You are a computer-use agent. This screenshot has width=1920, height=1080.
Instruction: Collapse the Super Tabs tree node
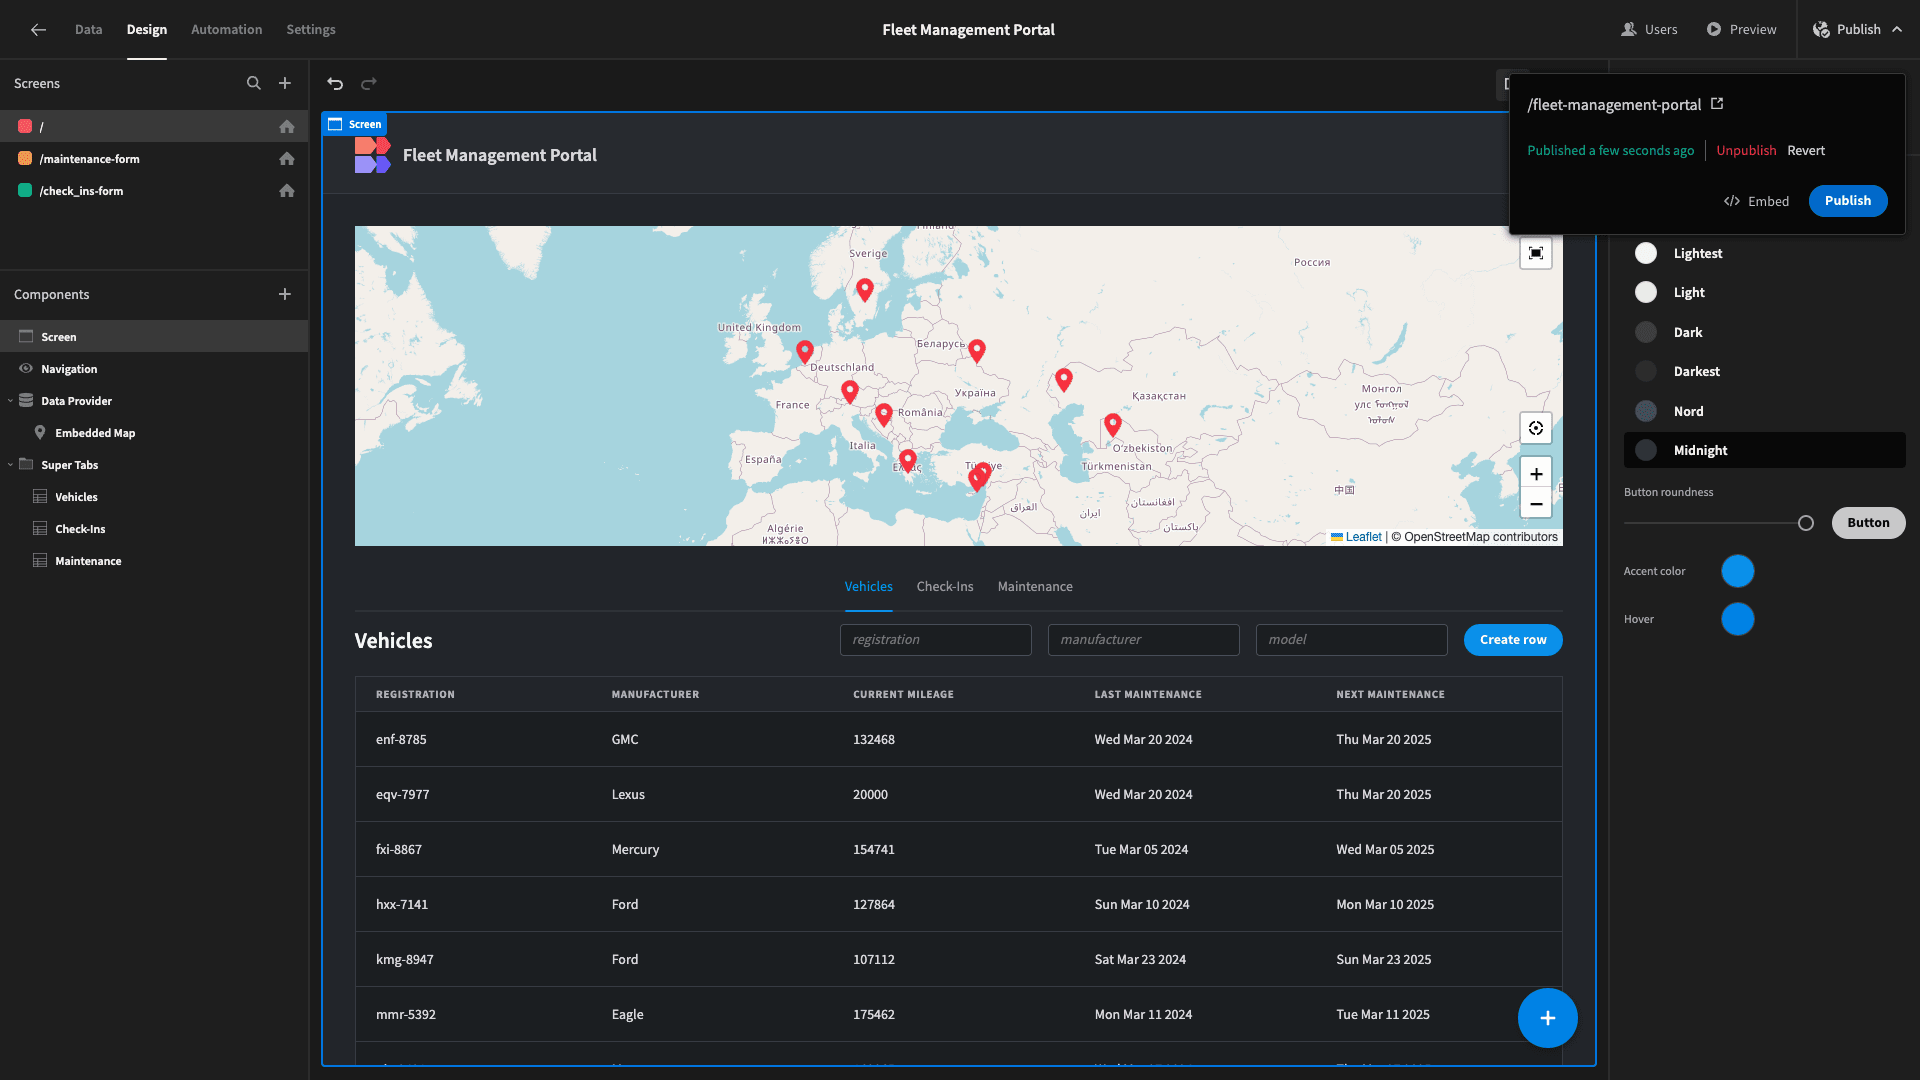point(10,465)
